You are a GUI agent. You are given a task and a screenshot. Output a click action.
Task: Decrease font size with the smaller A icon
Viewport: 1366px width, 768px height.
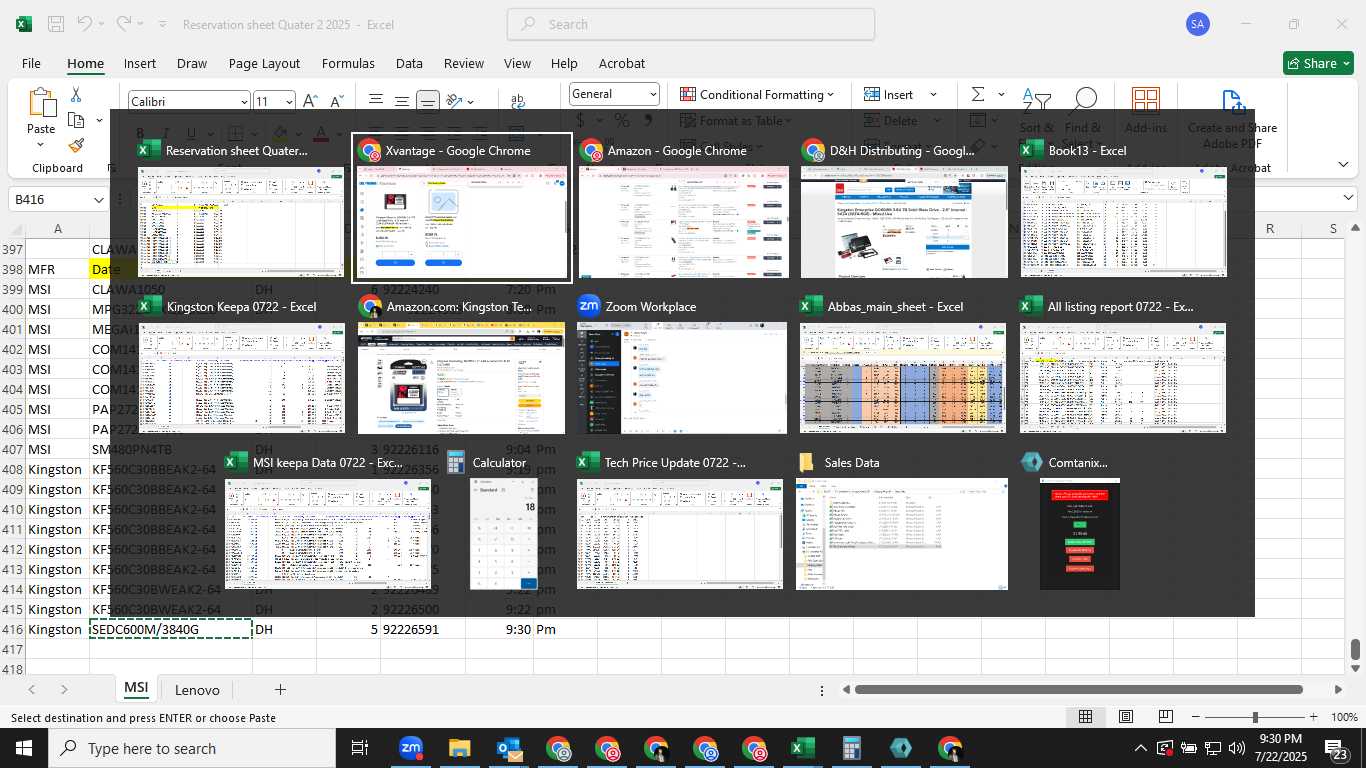tap(337, 101)
